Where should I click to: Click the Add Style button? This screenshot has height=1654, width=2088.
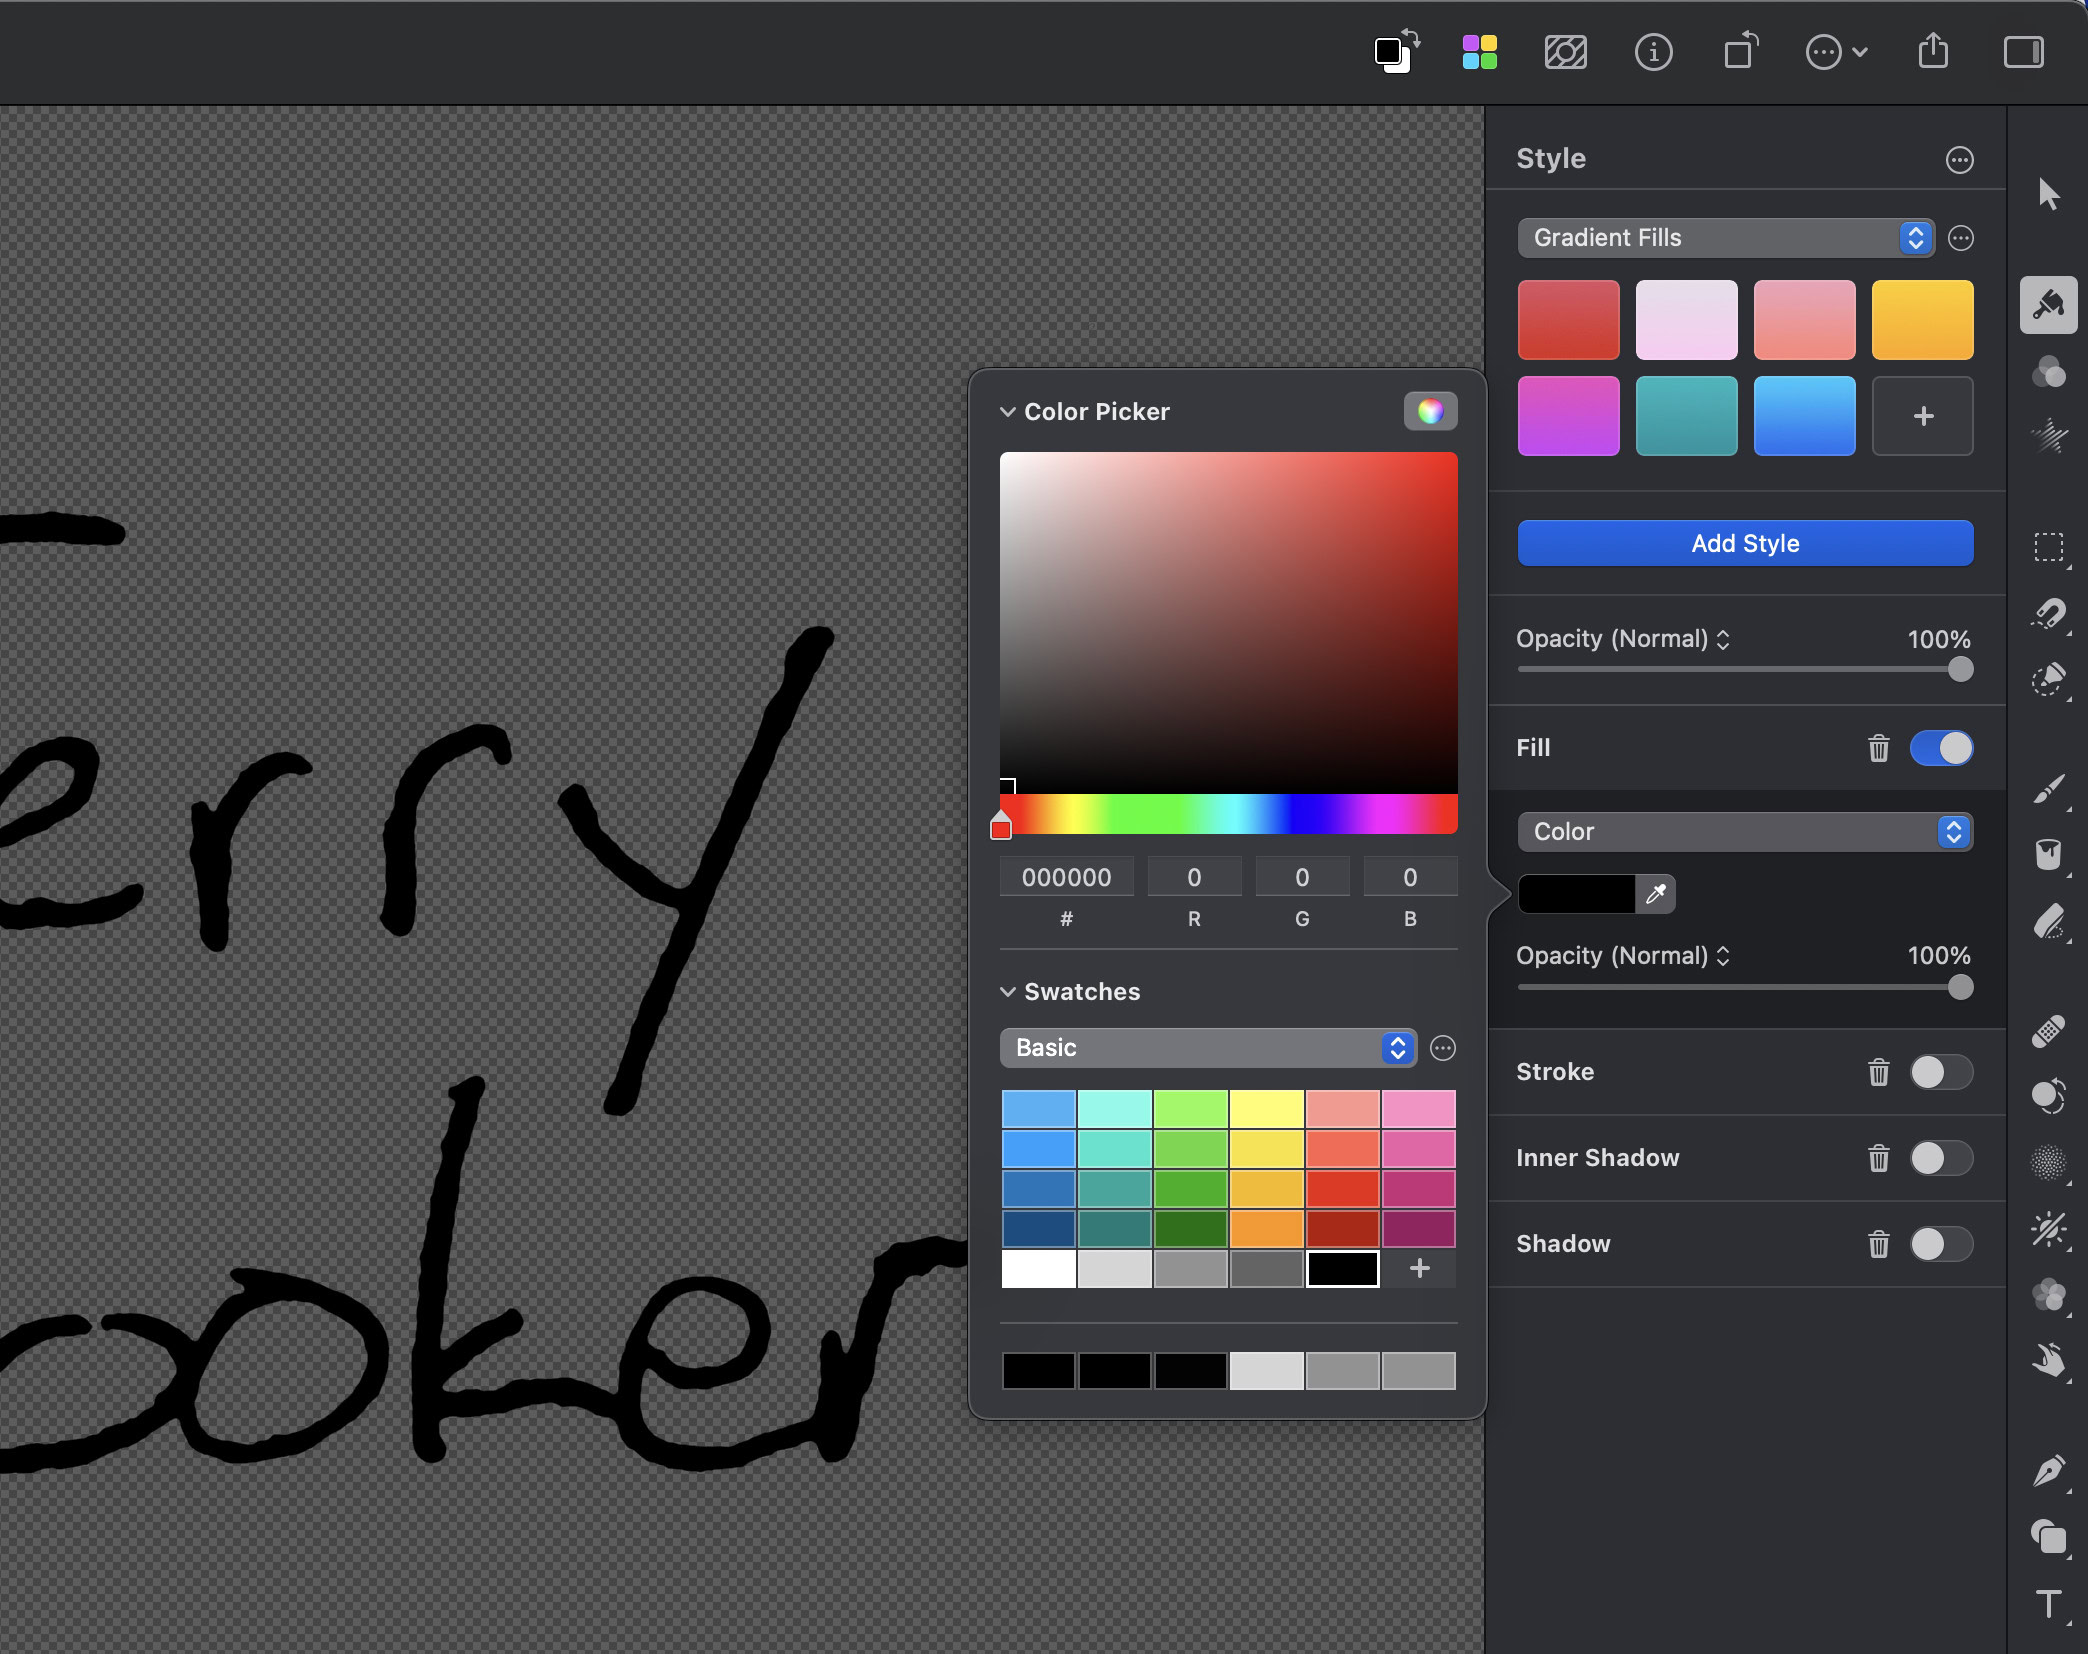(1745, 543)
